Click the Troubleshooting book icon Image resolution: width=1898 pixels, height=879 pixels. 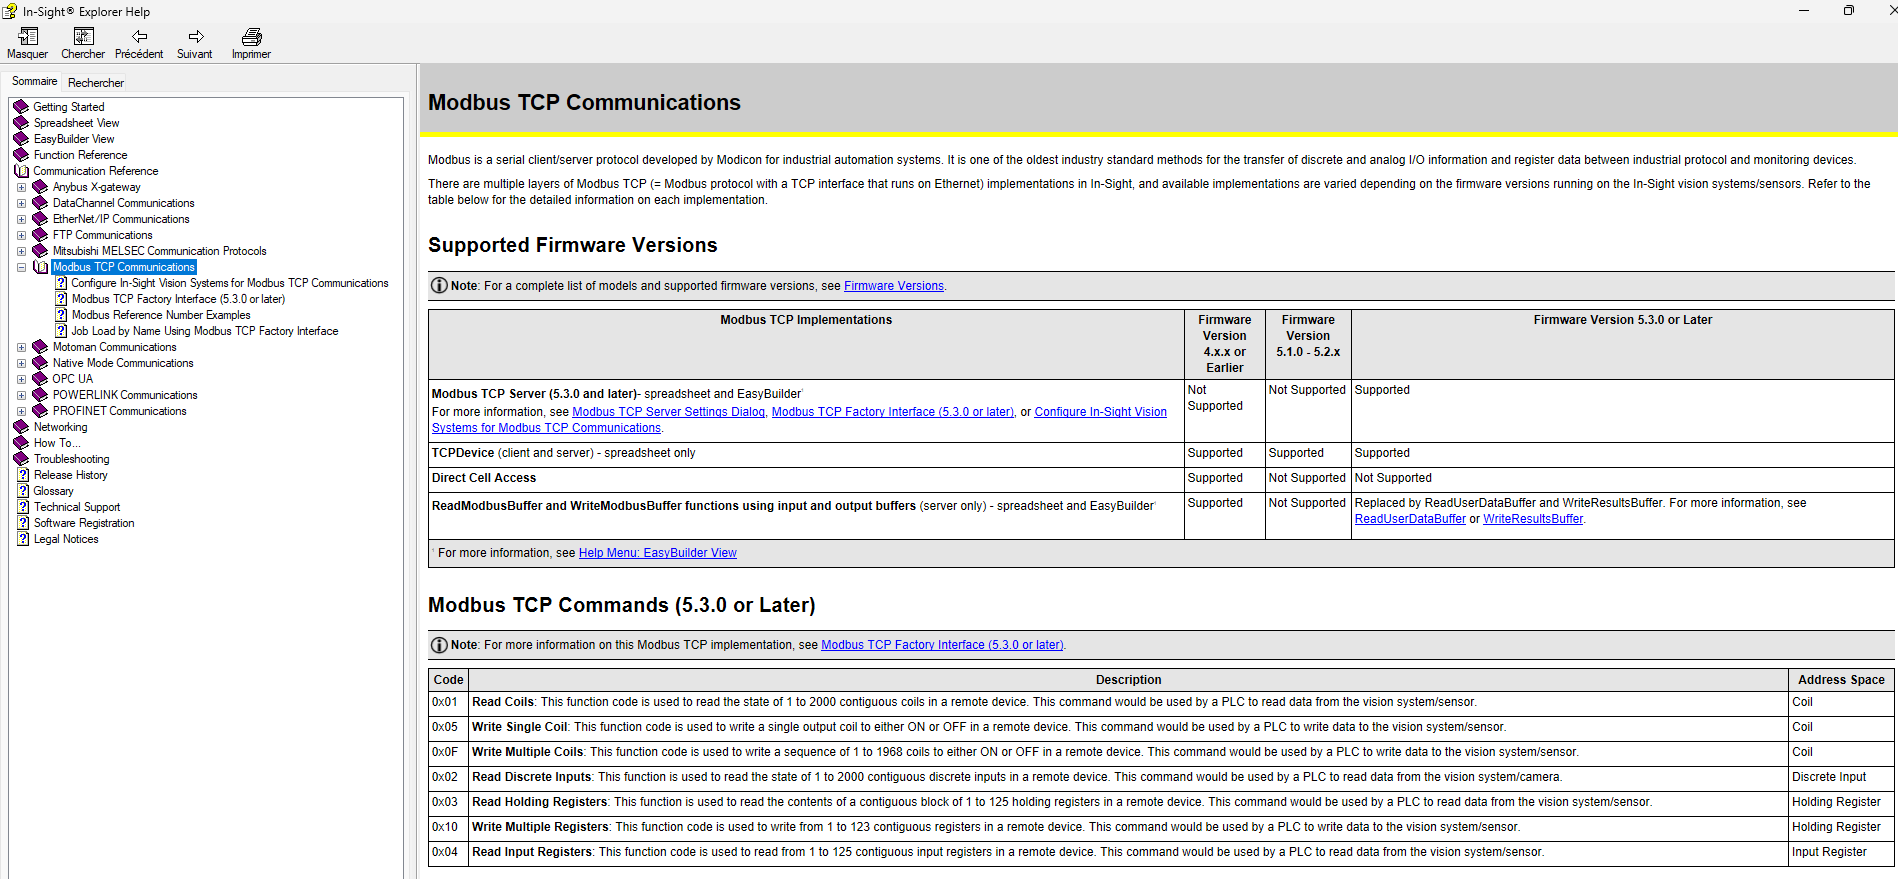click(21, 459)
